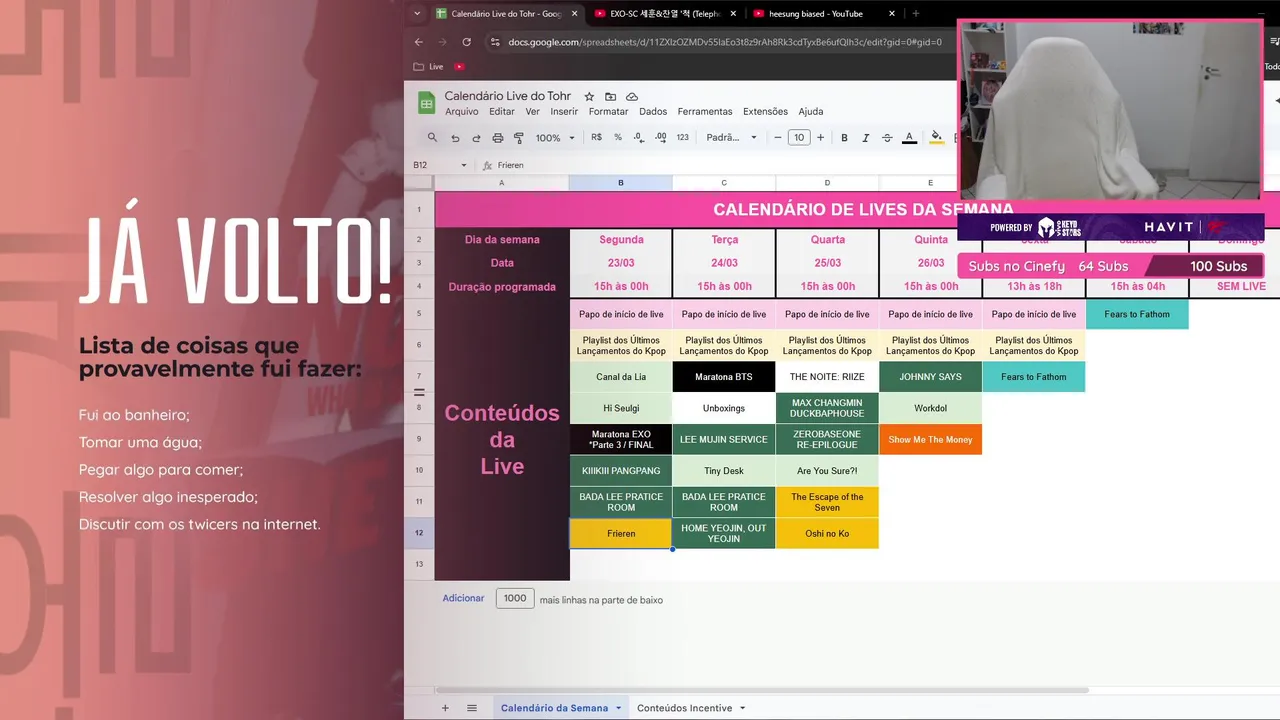
Task: Open the Google Sheets home icon
Action: tap(427, 103)
